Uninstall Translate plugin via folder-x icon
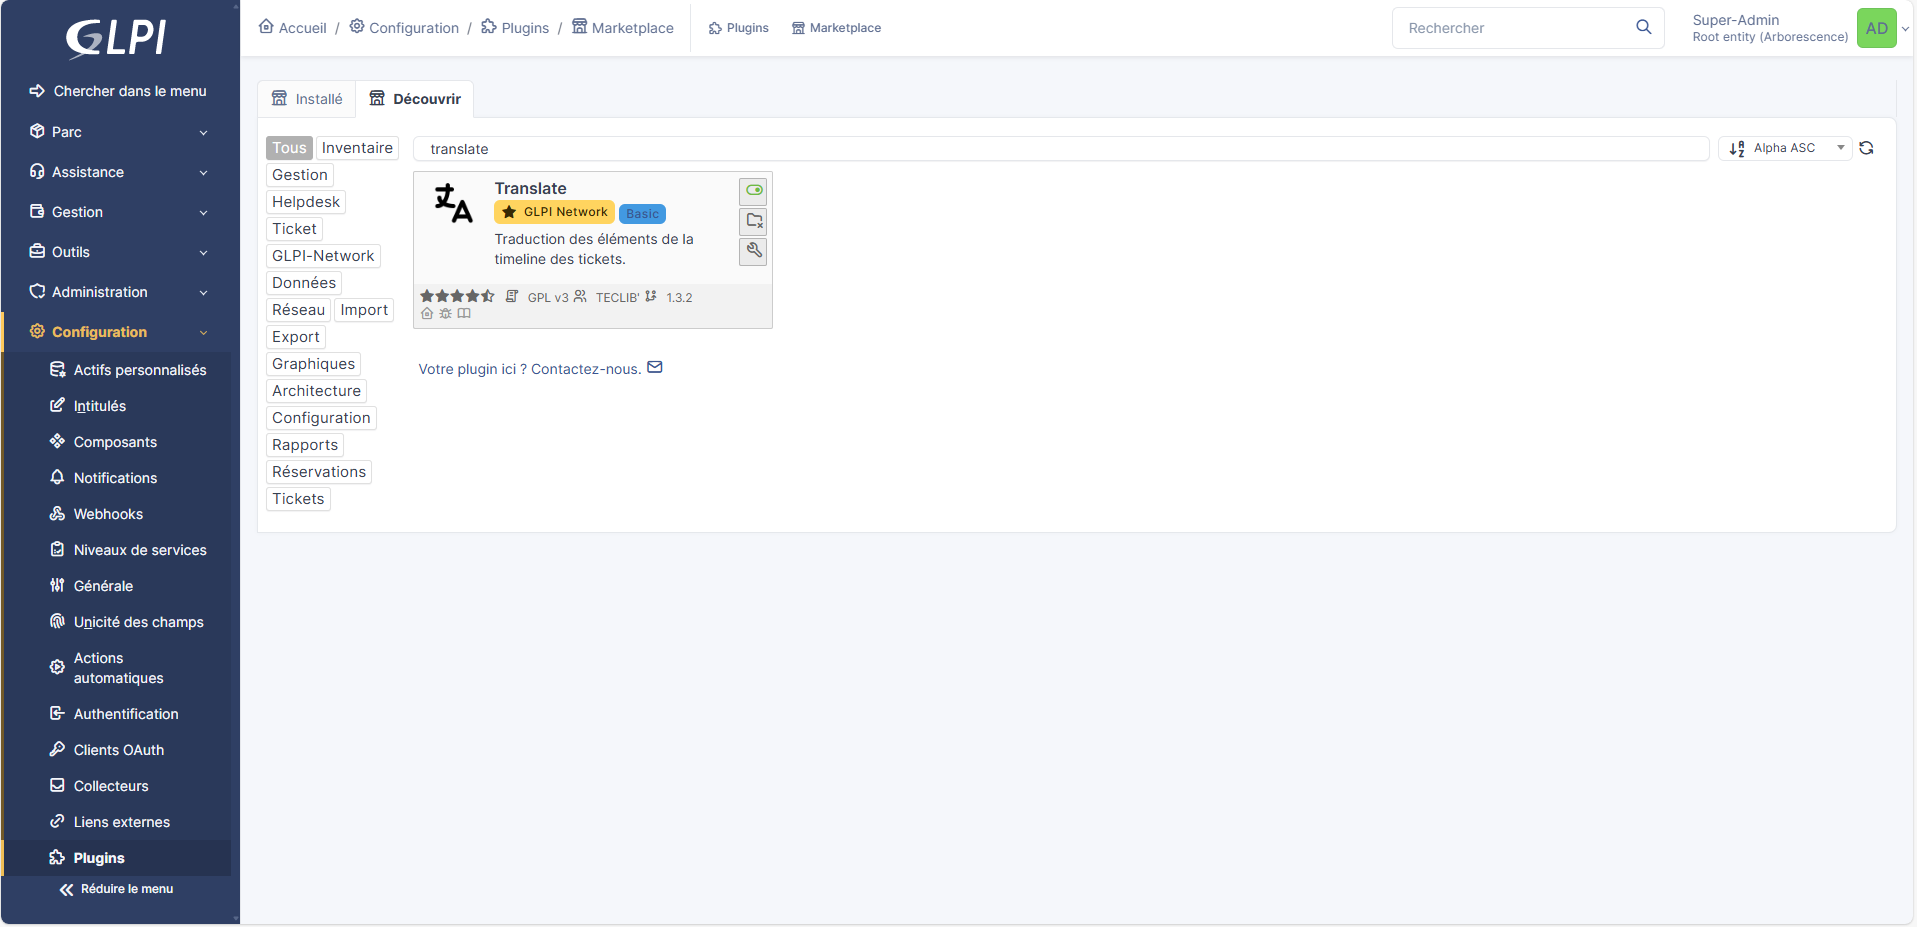The height and width of the screenshot is (927, 1917). coord(753,221)
